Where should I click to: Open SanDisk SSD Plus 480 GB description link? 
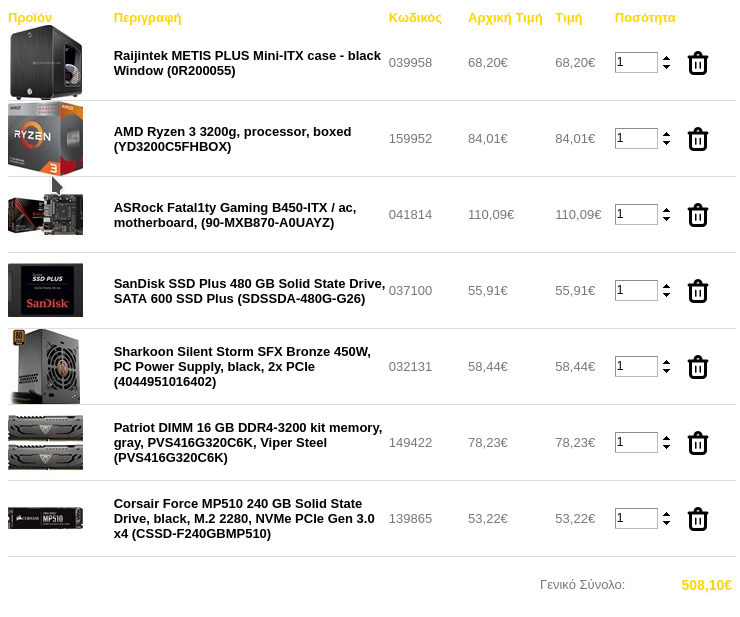[250, 291]
